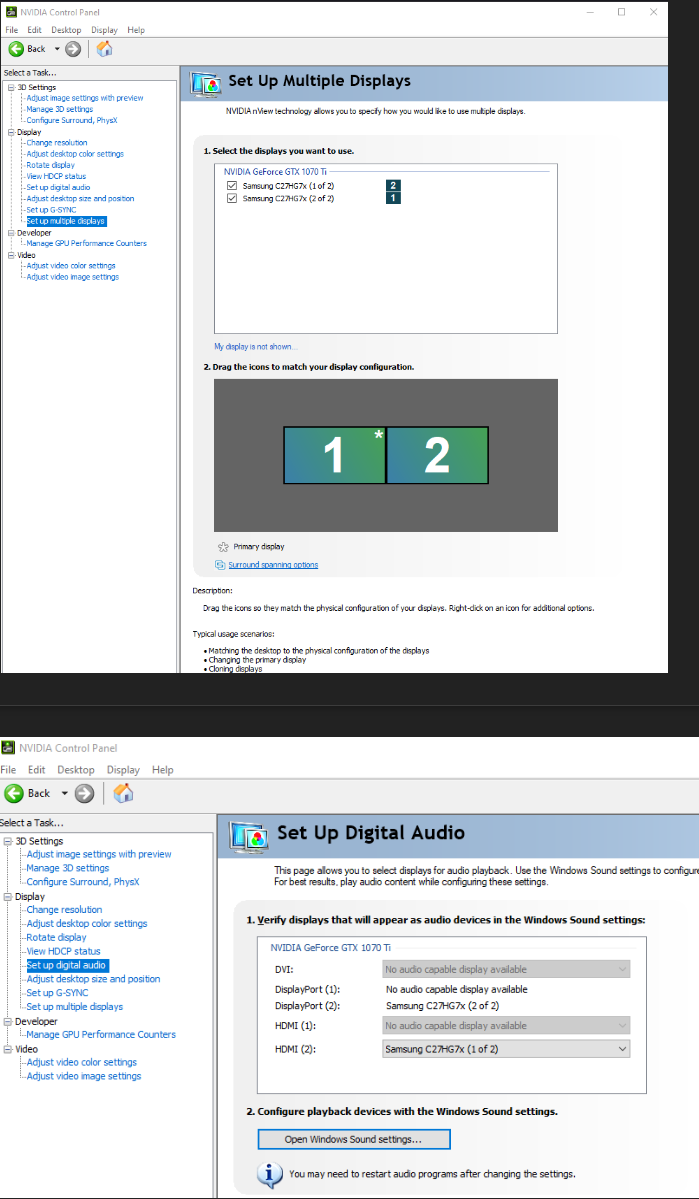Click the Set Up Digital Audio header icon
The image size is (699, 1199).
[x=248, y=837]
